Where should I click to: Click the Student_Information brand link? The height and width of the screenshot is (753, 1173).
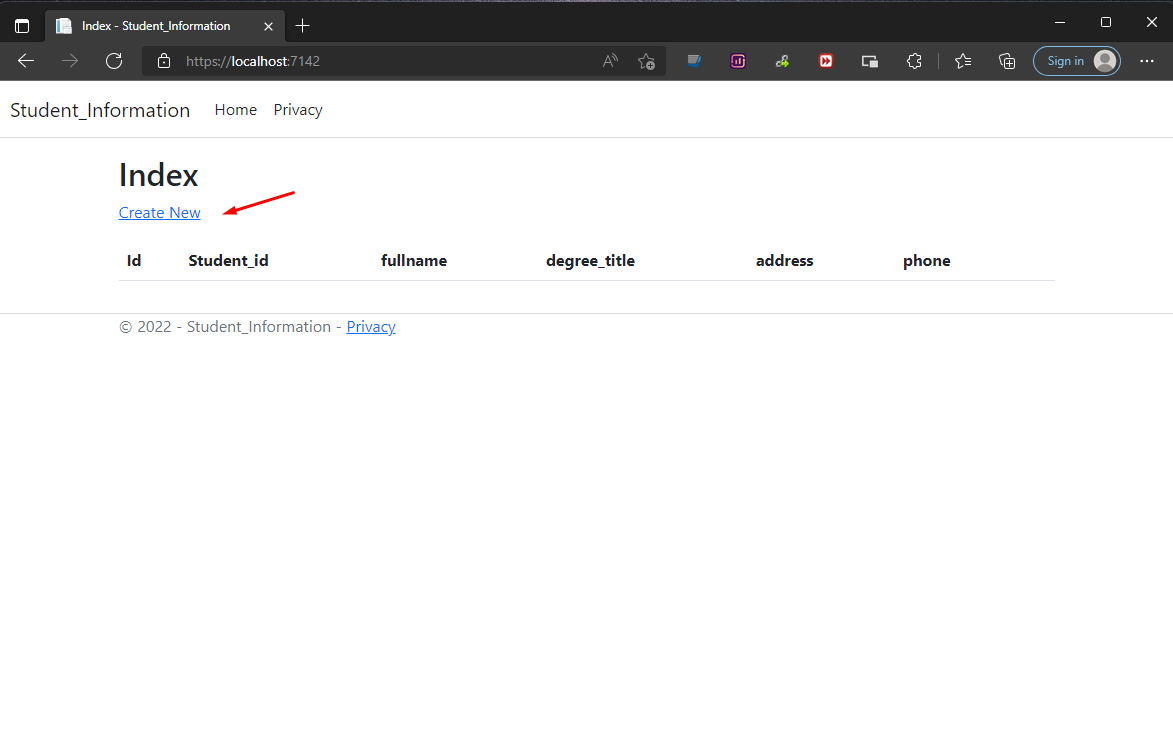(x=100, y=110)
